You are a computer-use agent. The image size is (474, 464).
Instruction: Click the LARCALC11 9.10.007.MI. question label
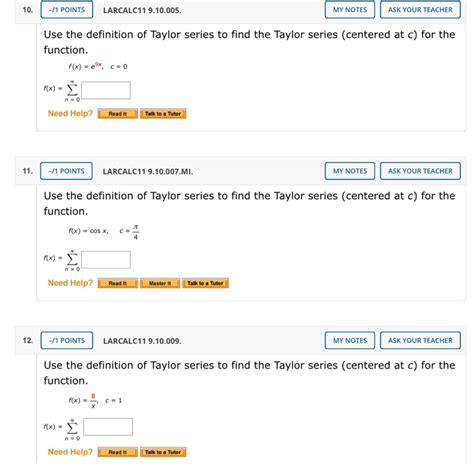coord(148,171)
